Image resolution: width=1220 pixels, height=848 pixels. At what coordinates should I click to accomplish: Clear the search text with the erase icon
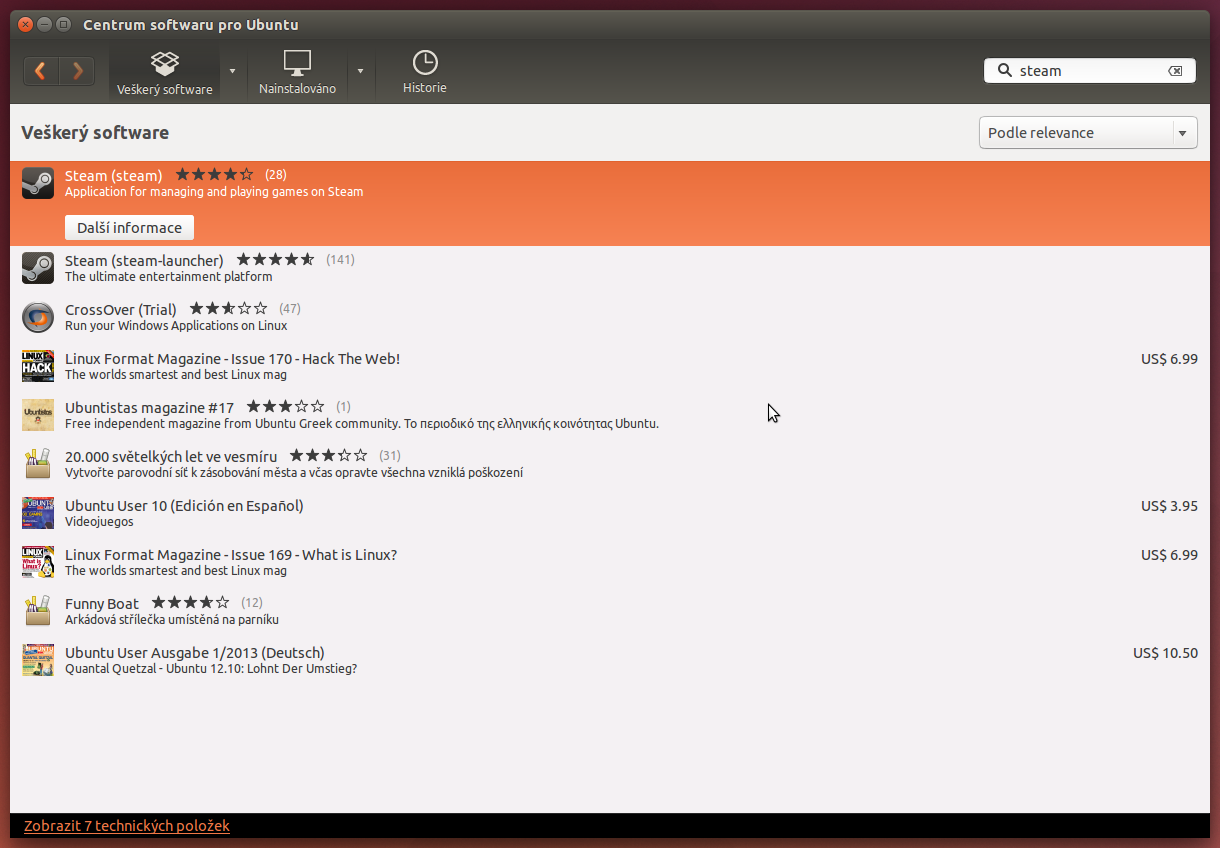(1176, 71)
